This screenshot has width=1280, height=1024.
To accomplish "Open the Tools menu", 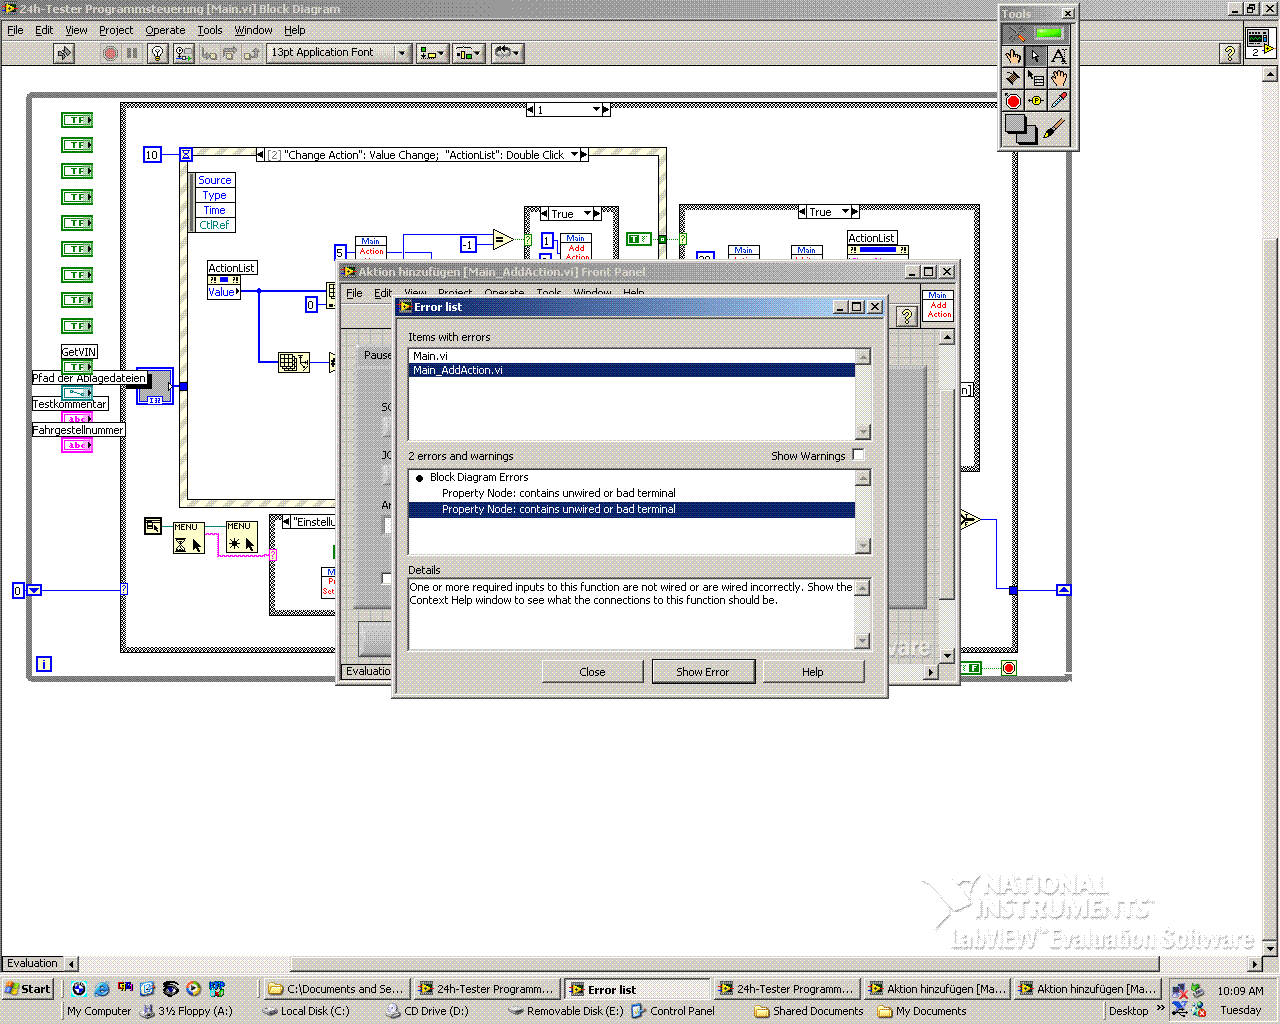I will [209, 30].
